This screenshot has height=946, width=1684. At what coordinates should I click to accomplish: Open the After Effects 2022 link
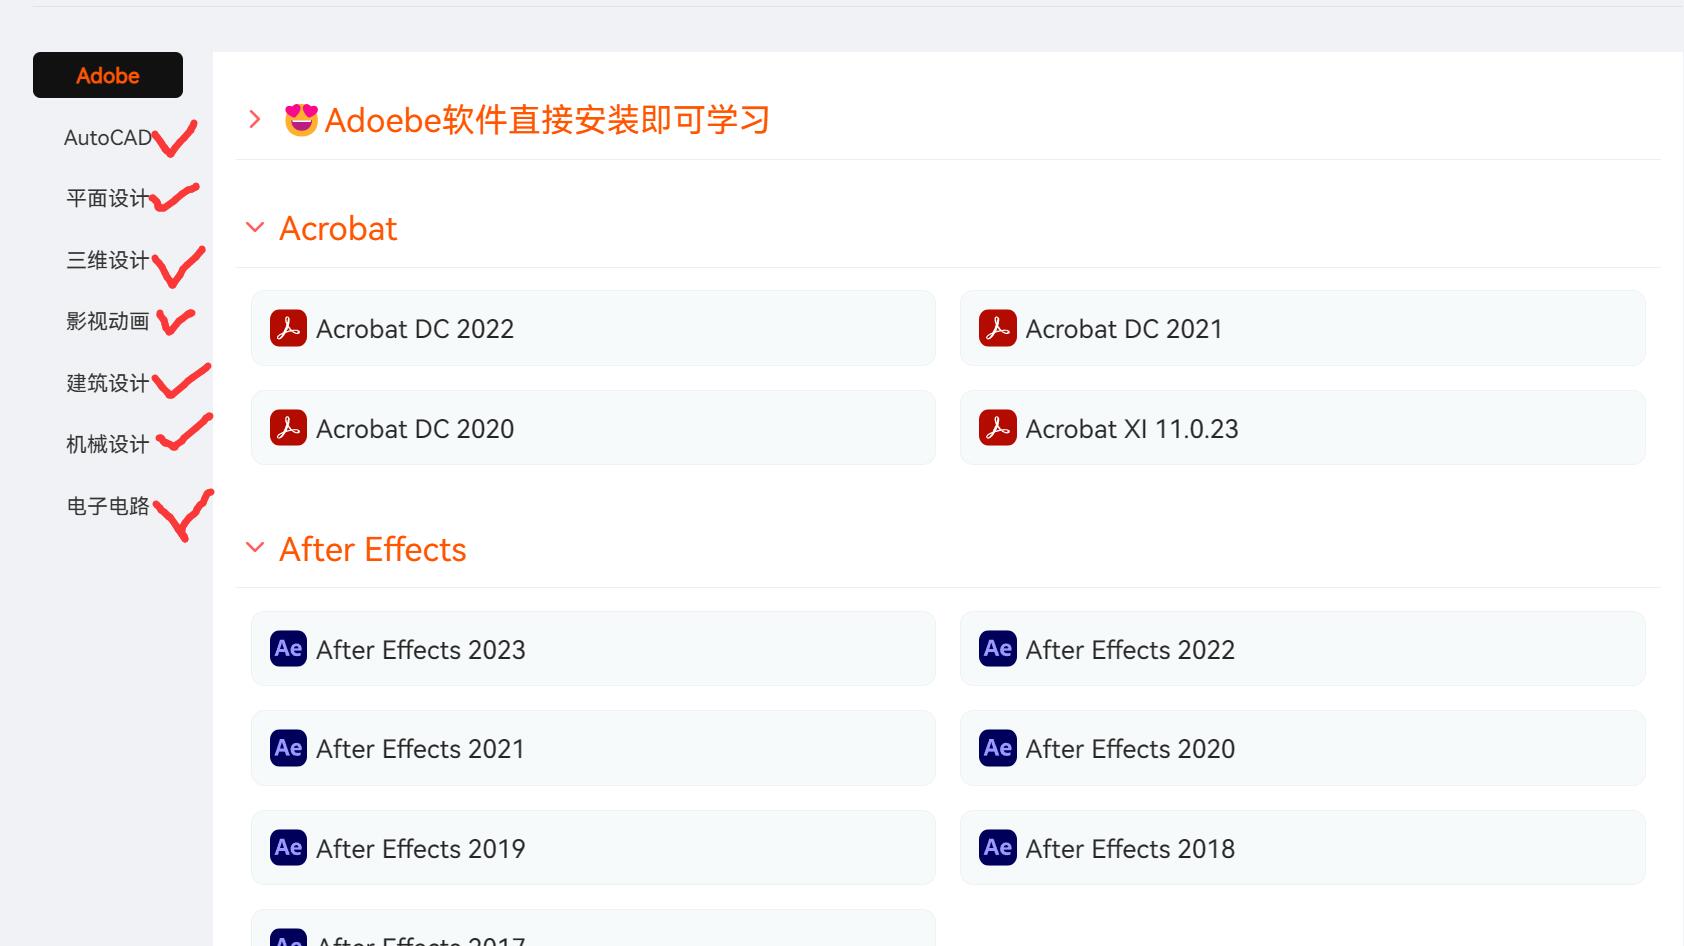[1302, 648]
